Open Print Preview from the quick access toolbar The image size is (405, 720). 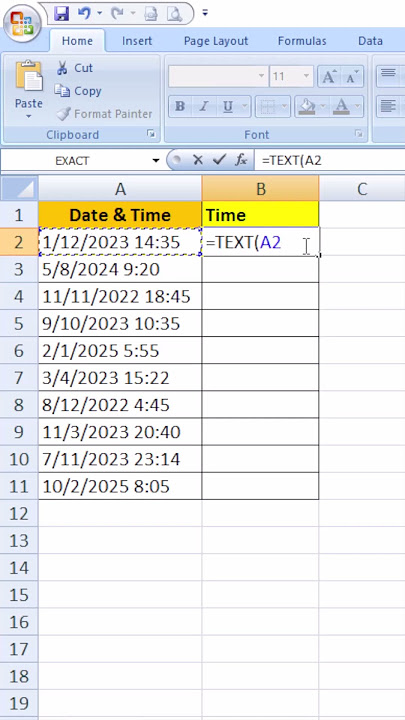tap(174, 14)
